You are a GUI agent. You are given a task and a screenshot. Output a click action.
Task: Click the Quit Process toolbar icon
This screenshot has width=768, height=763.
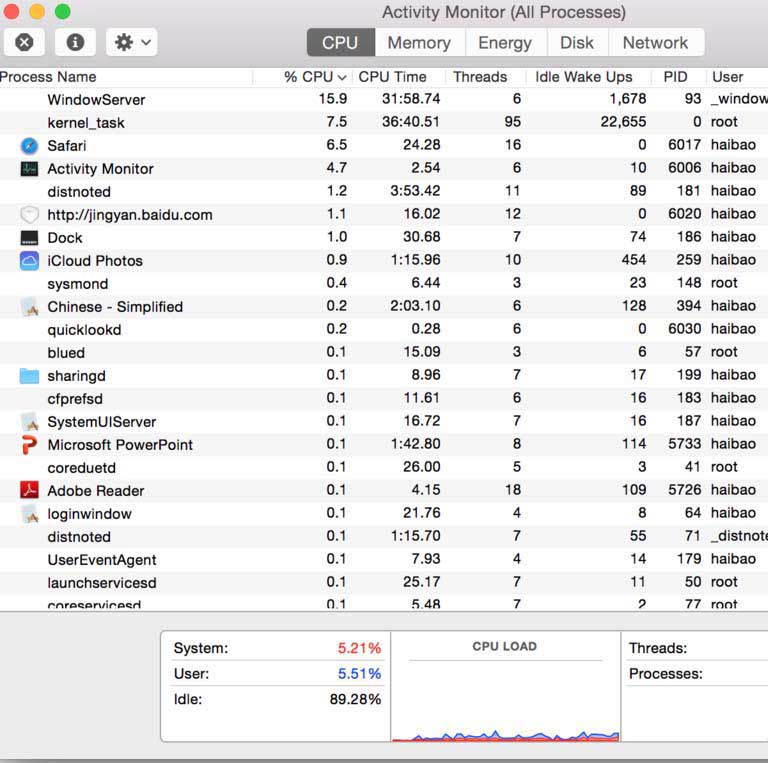tap(25, 42)
